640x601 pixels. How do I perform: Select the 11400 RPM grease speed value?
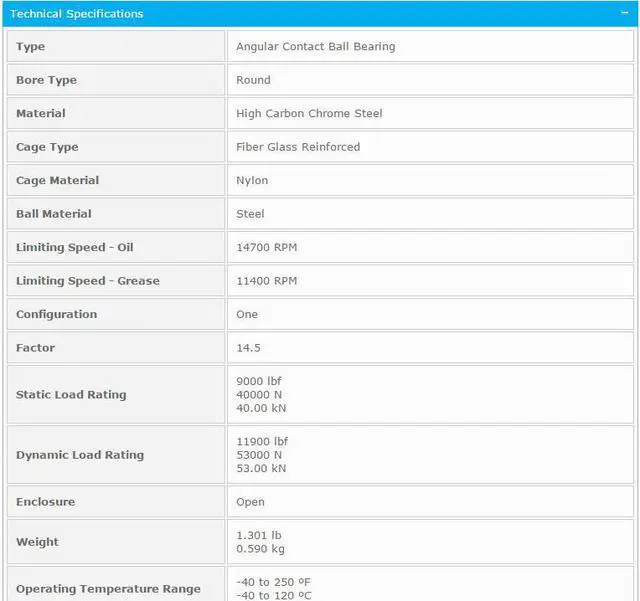pyautogui.click(x=266, y=281)
